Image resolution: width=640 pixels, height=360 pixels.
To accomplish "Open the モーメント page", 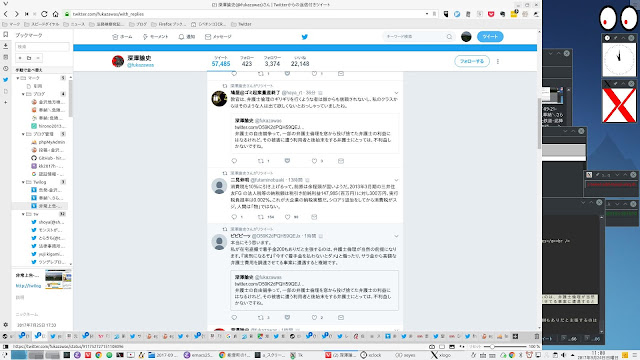I will [x=155, y=37].
